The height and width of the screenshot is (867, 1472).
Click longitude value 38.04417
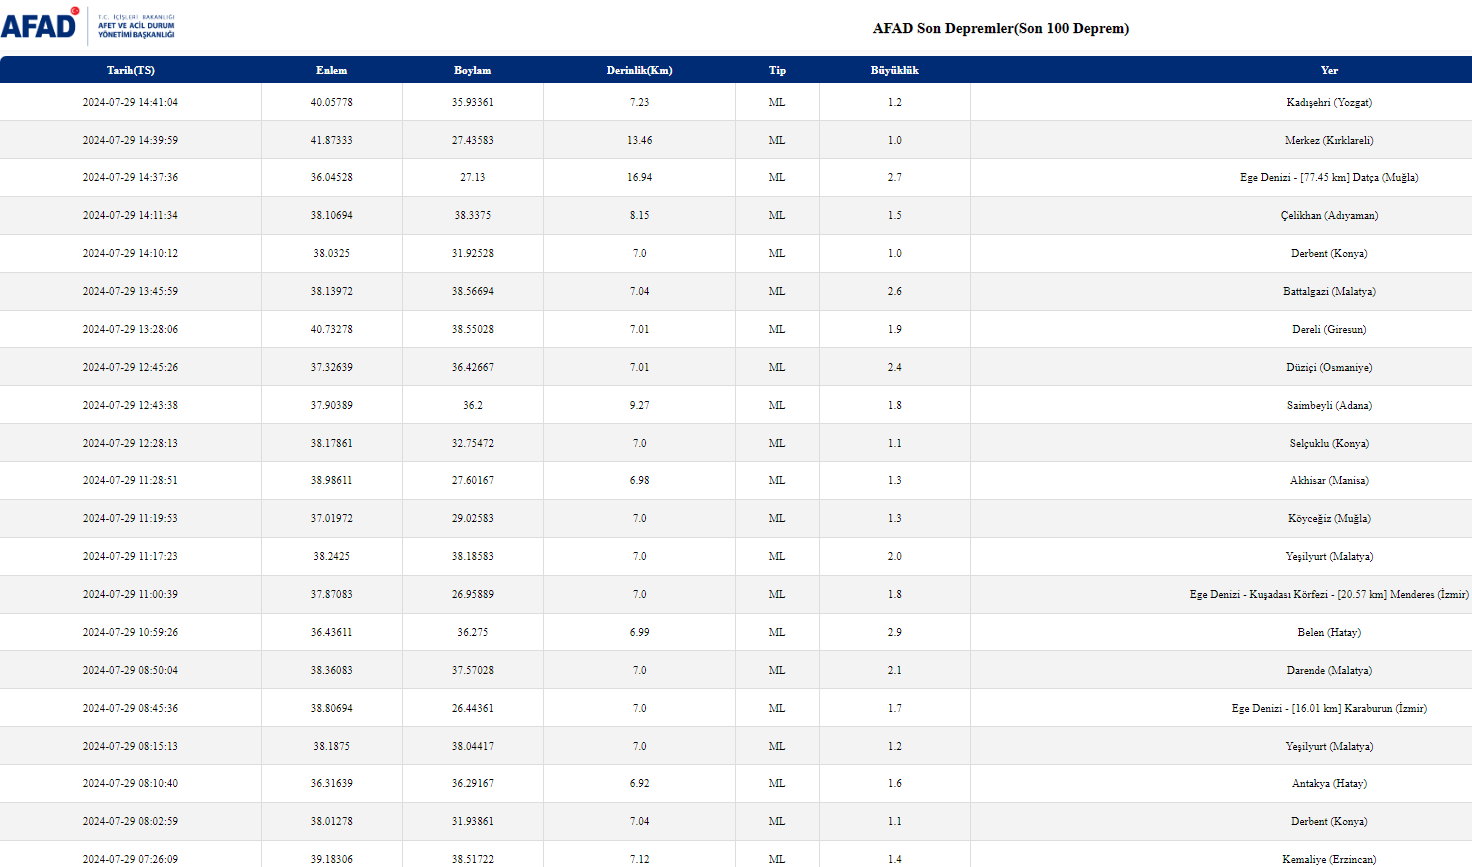[473, 746]
